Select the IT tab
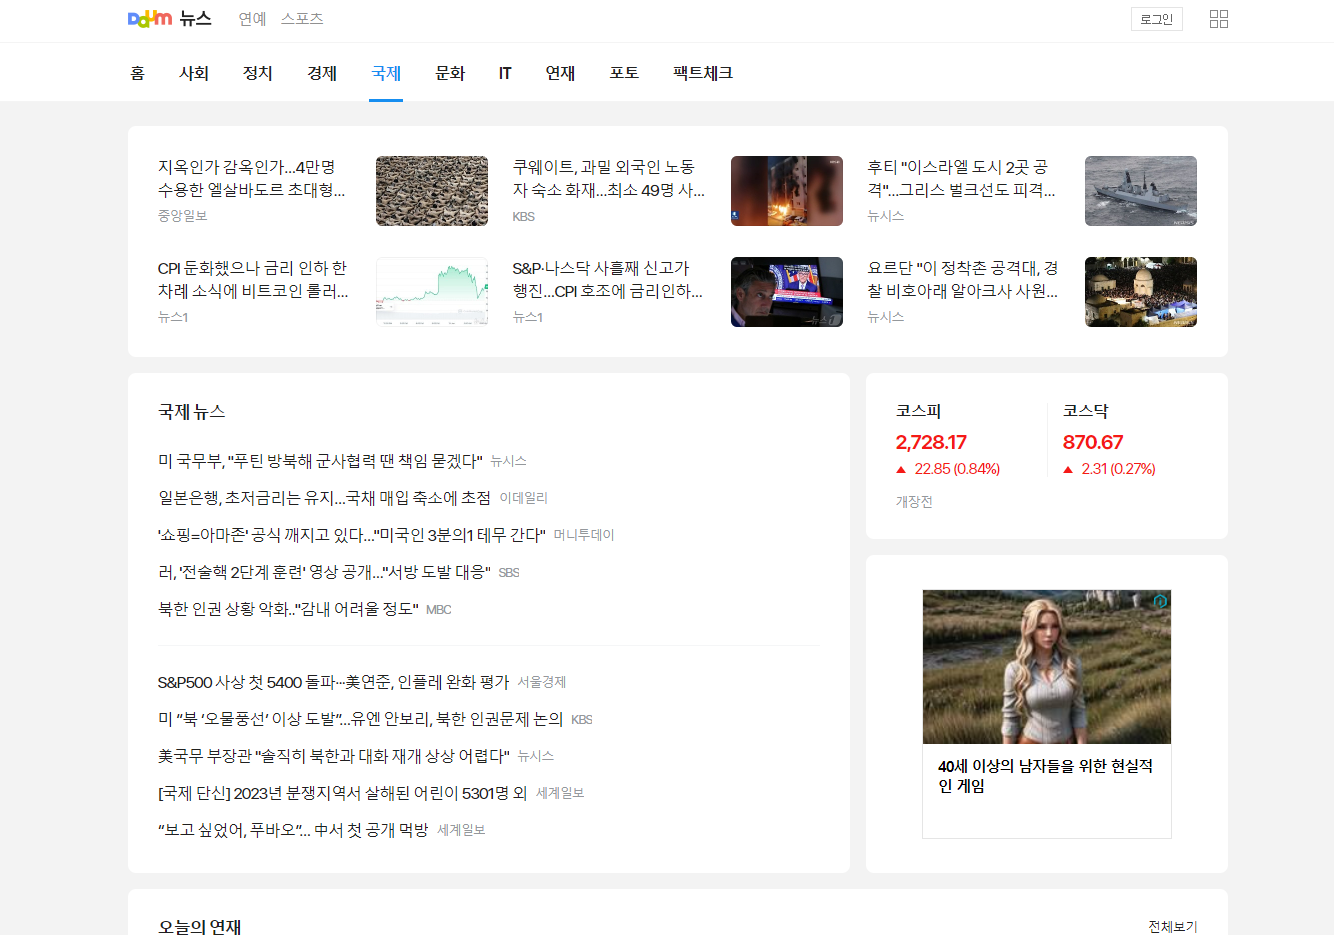Image resolution: width=1334 pixels, height=935 pixels. click(505, 73)
